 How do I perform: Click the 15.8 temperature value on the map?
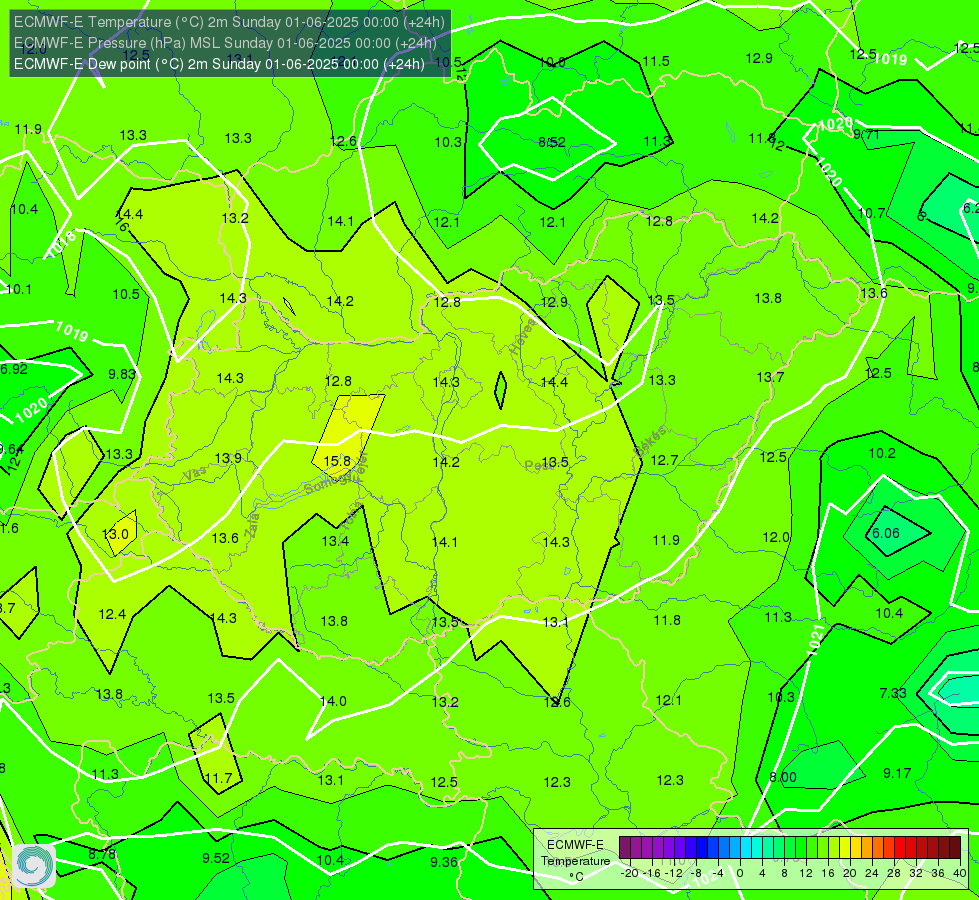point(337,461)
